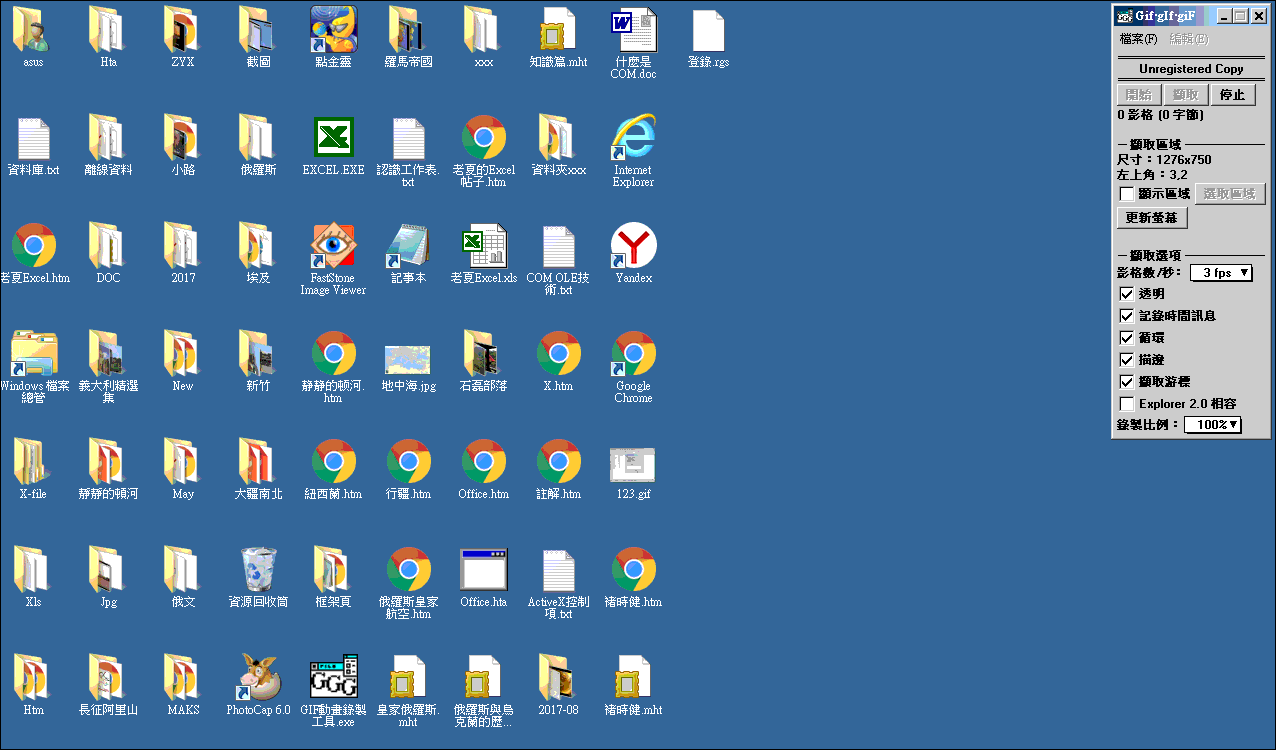
Task: Select the 框架頁 folder icon
Action: point(333,570)
